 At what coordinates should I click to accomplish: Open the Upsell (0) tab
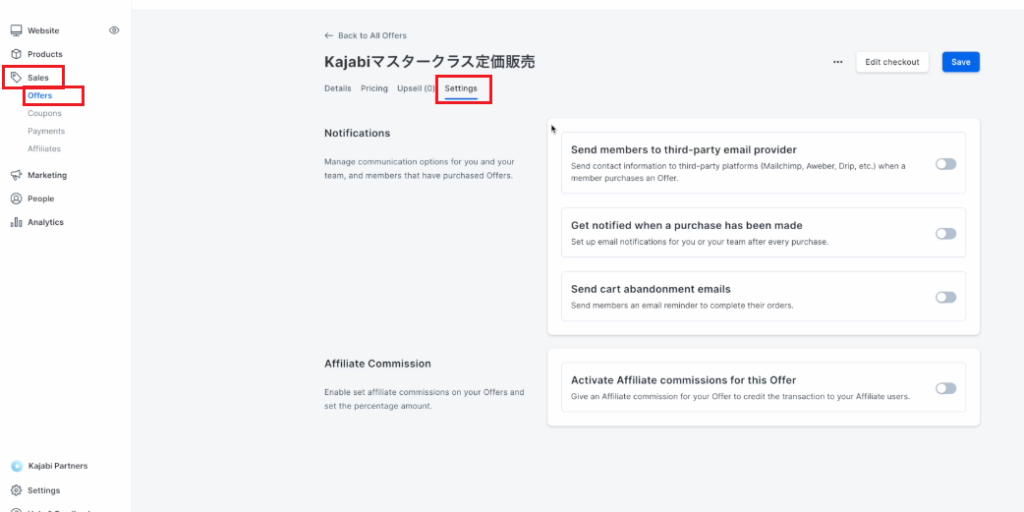[x=416, y=88]
